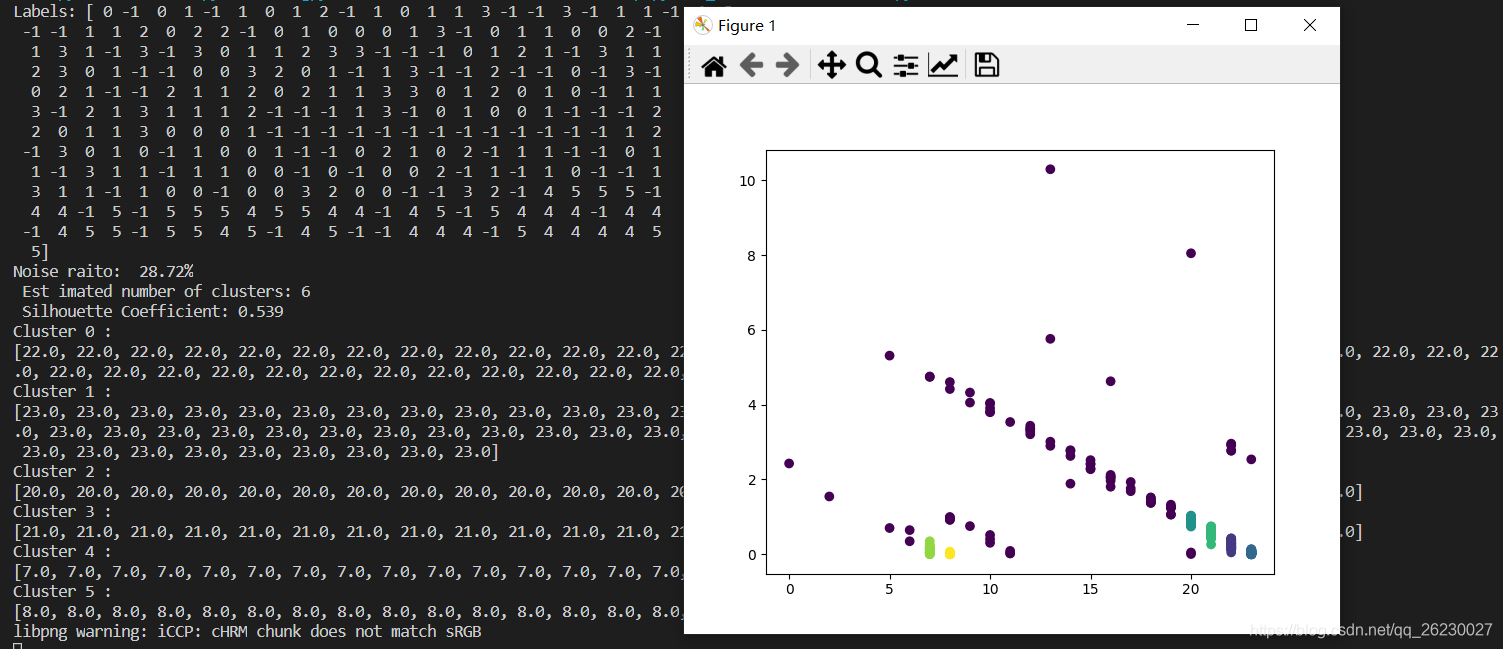Reset the plot to its original view using Home
This screenshot has width=1503, height=649.
point(713,66)
